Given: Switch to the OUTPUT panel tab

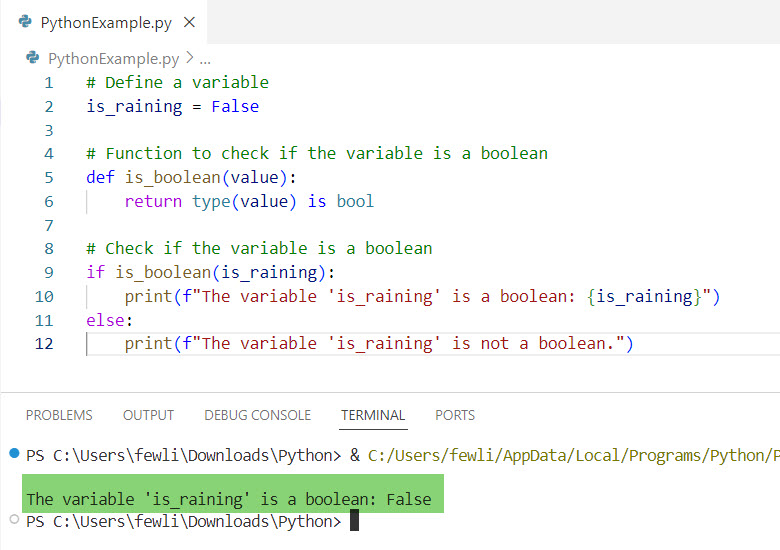Looking at the screenshot, I should (148, 415).
